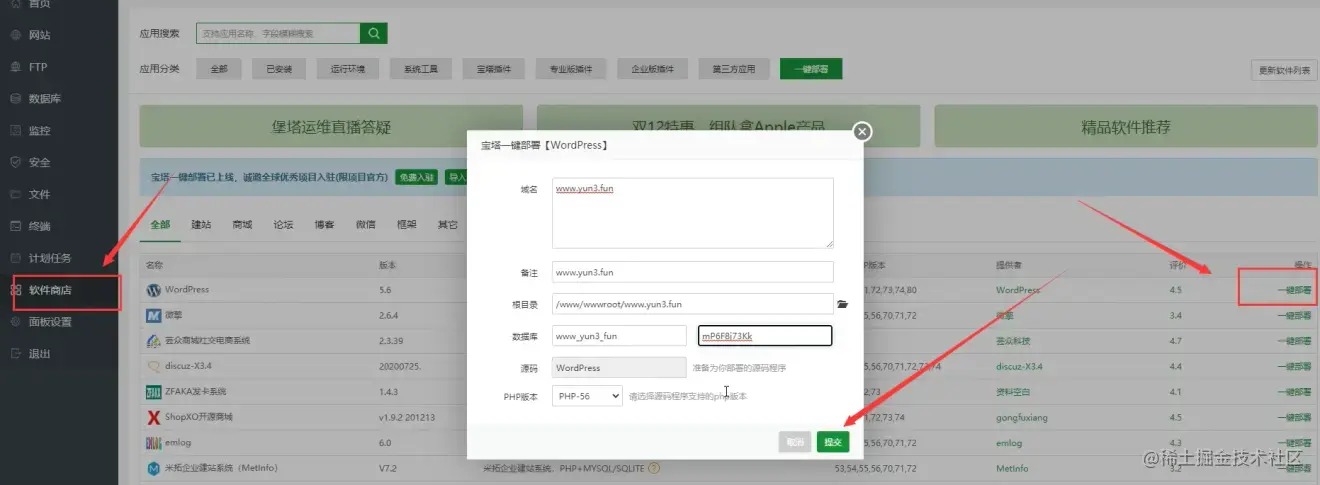Click the 更新软件列表 button

1284,70
